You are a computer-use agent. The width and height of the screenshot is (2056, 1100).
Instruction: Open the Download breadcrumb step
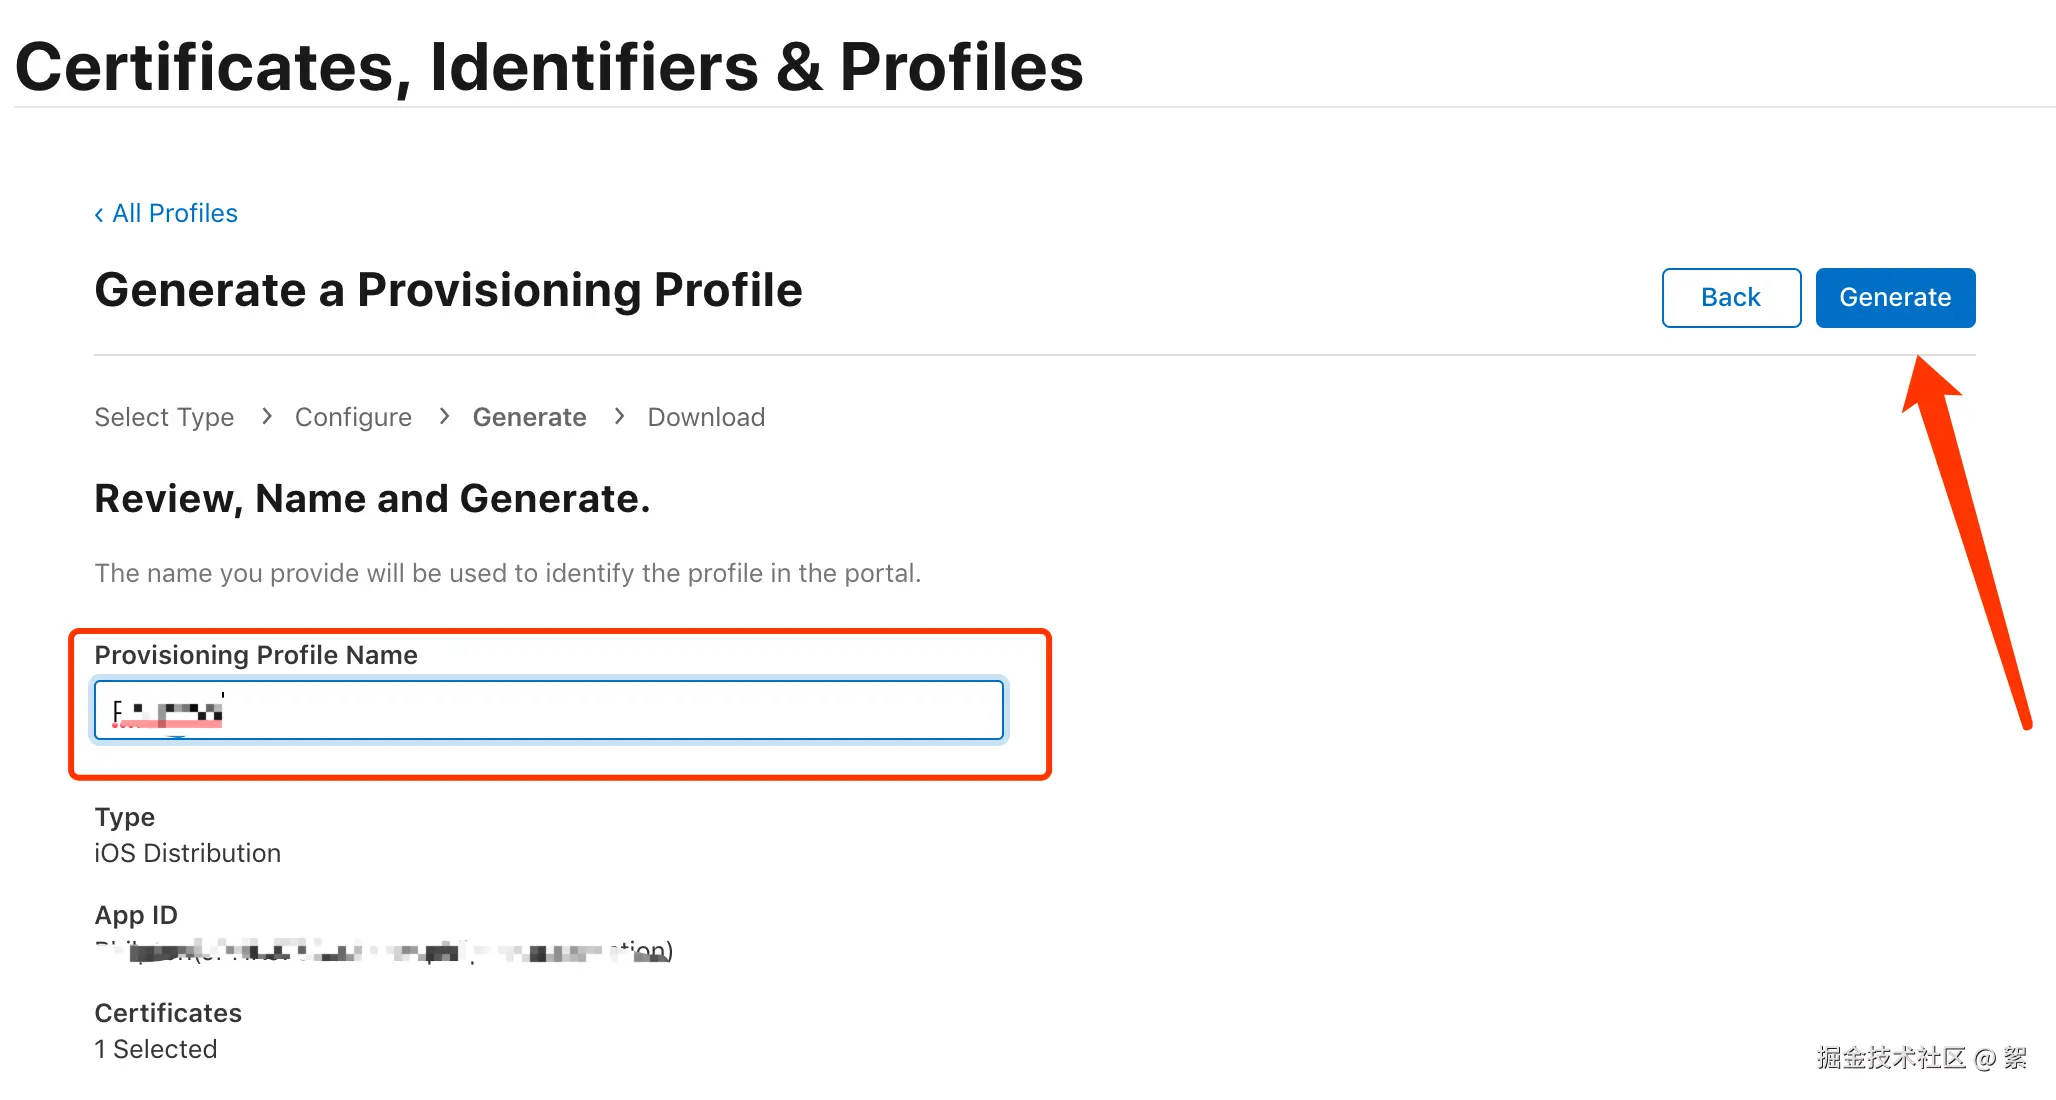706,417
